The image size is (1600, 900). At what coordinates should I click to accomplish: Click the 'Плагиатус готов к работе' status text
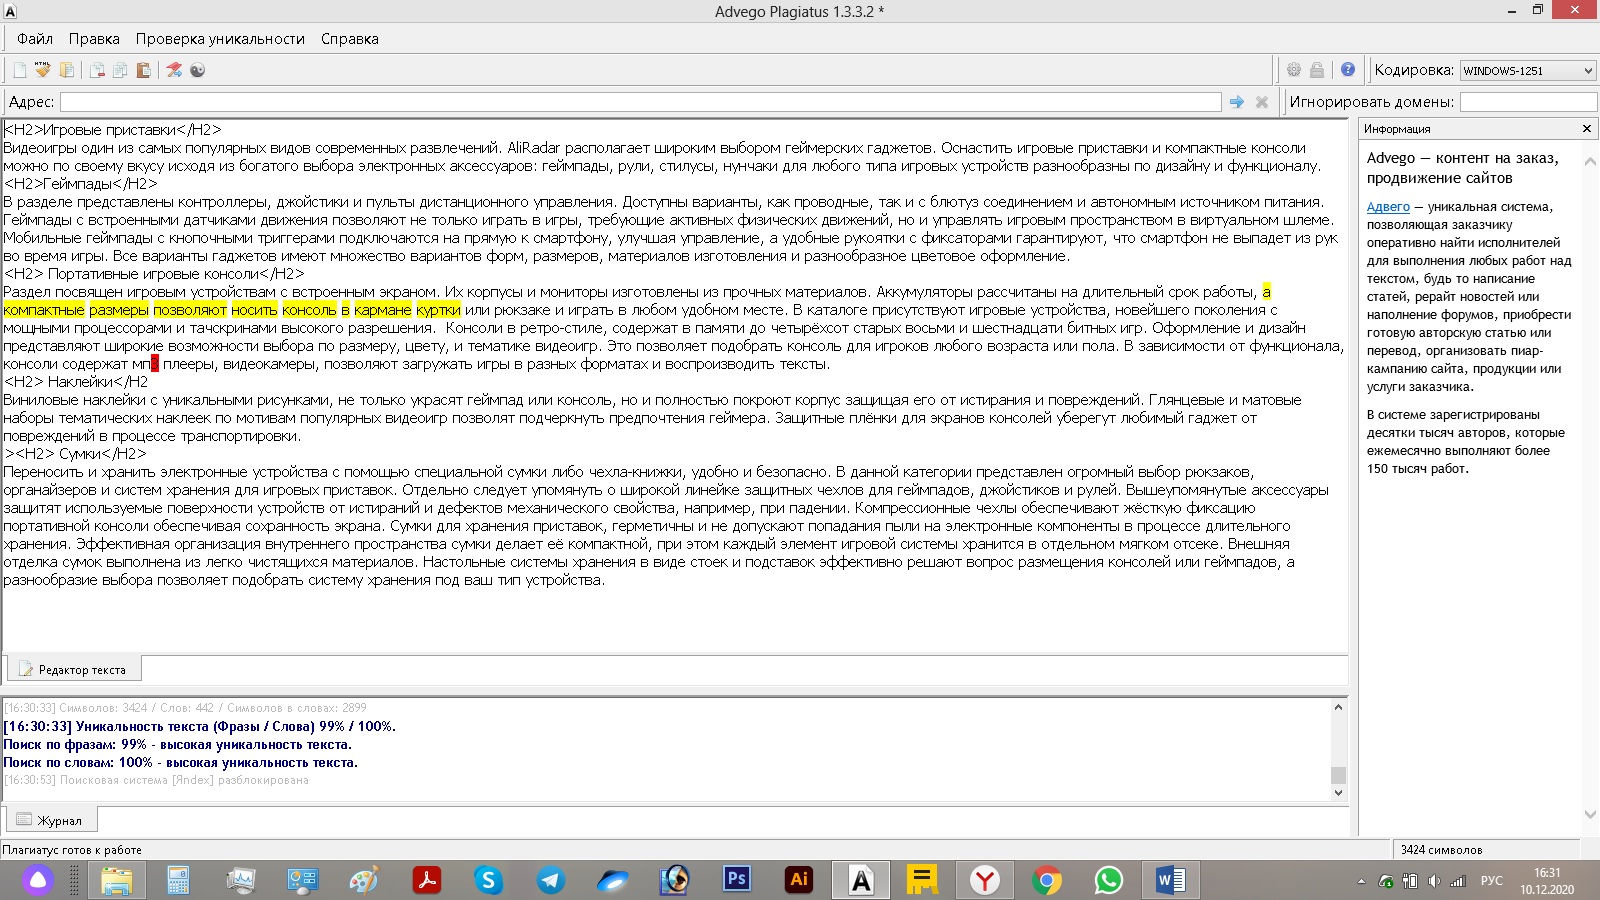click(72, 850)
